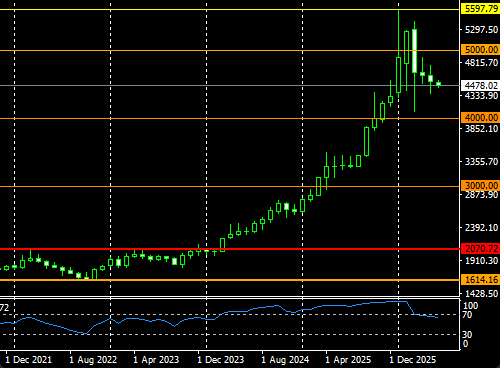500x368 pixels.
Task: Select the orange 4000.00 price label
Action: click(x=480, y=118)
